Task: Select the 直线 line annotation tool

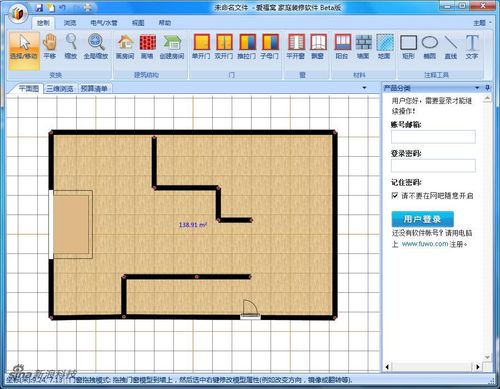Action: pyautogui.click(x=451, y=47)
